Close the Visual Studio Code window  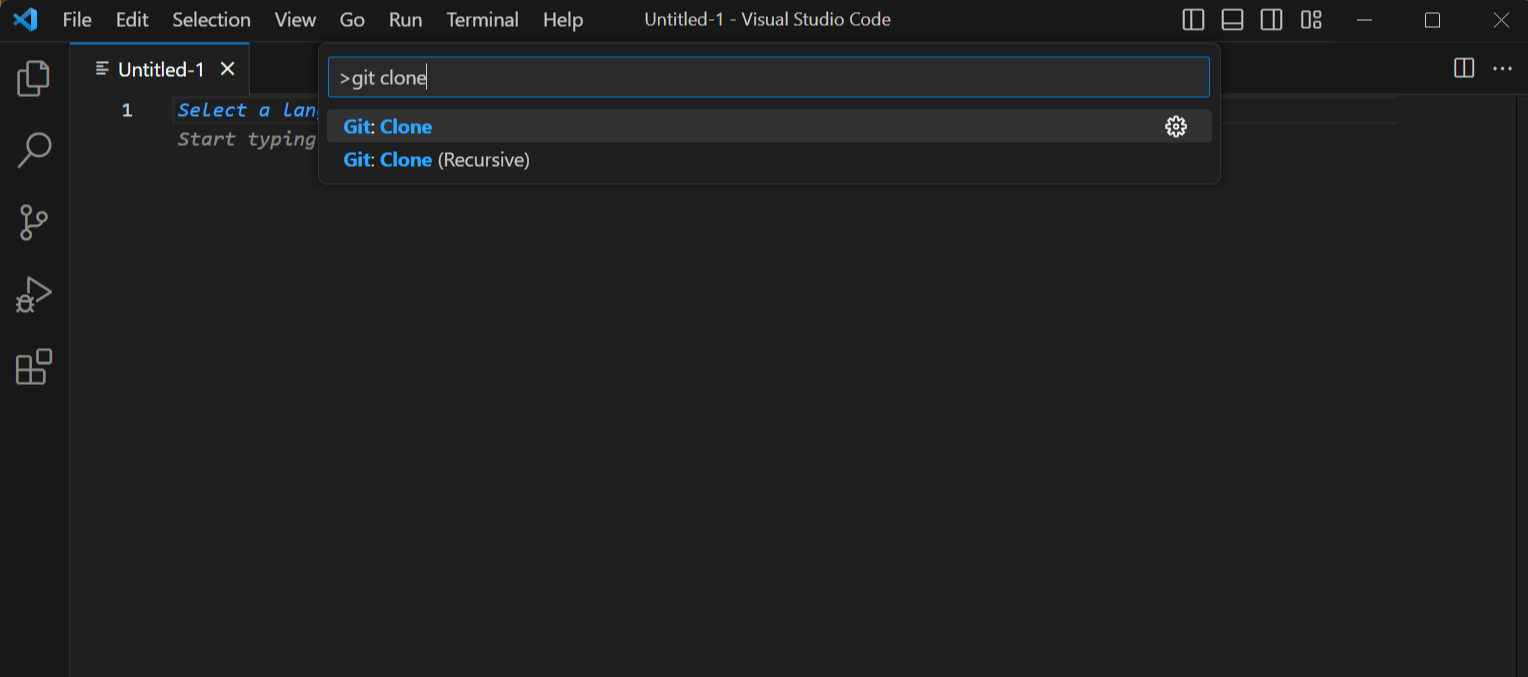coord(1500,20)
